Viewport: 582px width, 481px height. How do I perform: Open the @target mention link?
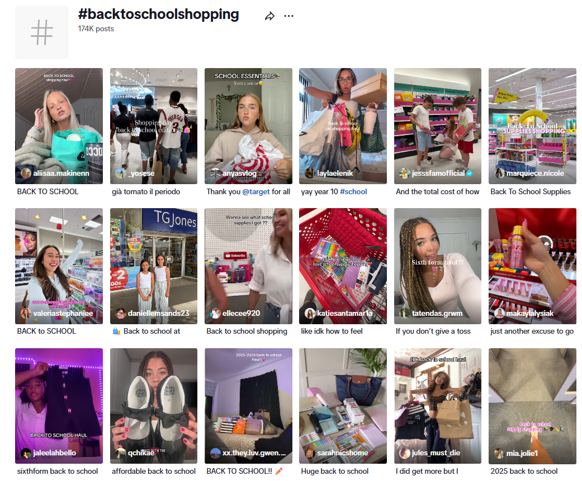click(x=256, y=192)
